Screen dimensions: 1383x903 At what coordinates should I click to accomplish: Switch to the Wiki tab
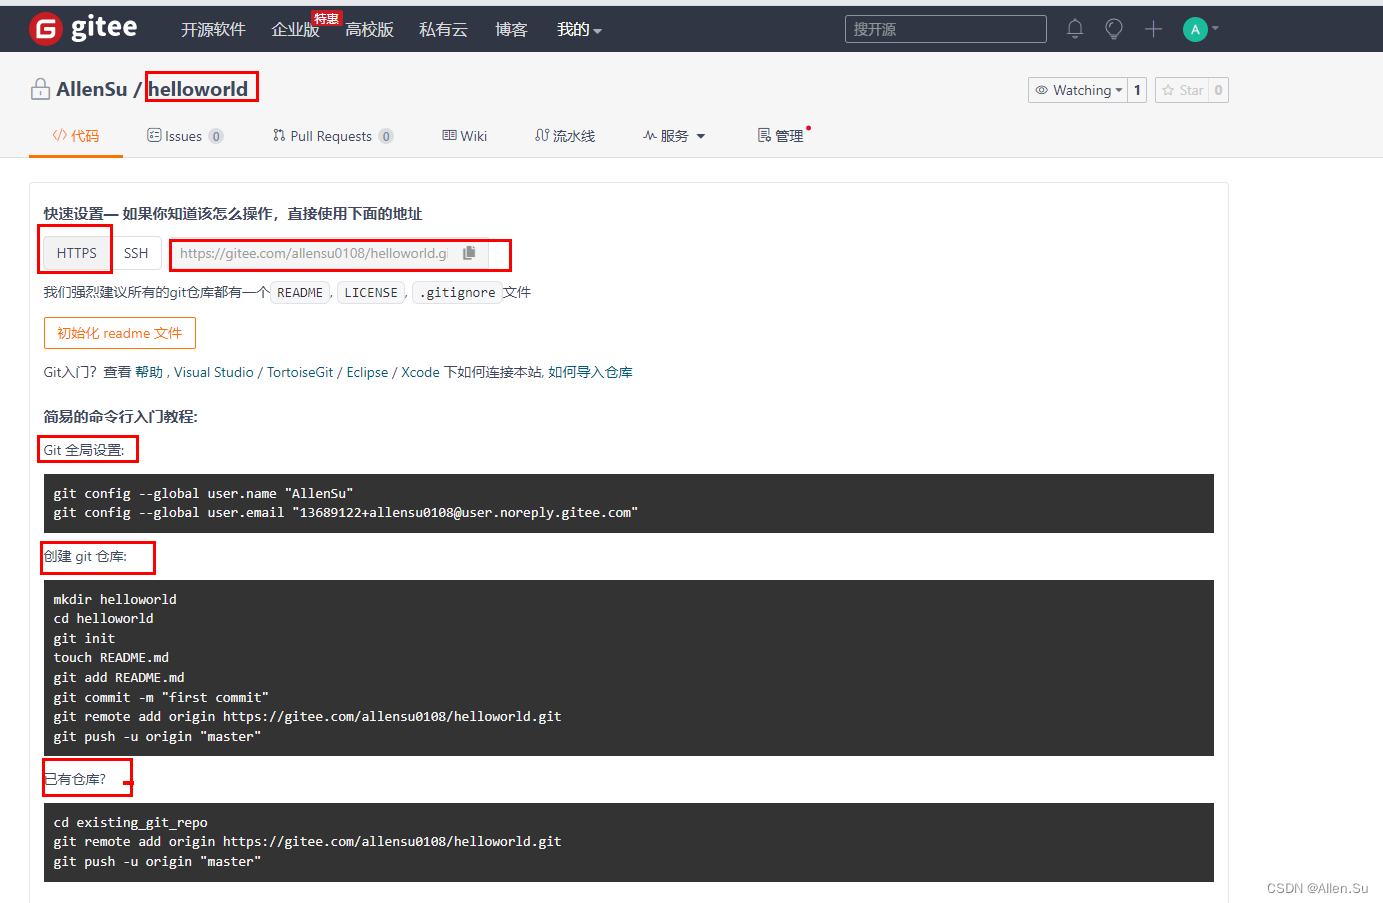(x=465, y=136)
